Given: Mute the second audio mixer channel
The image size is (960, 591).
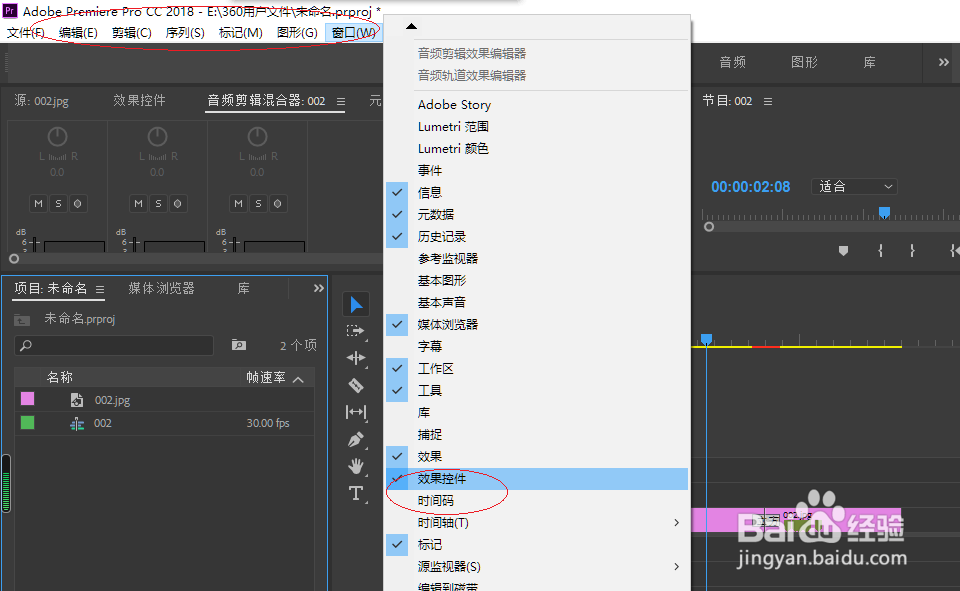Looking at the screenshot, I should click(138, 203).
